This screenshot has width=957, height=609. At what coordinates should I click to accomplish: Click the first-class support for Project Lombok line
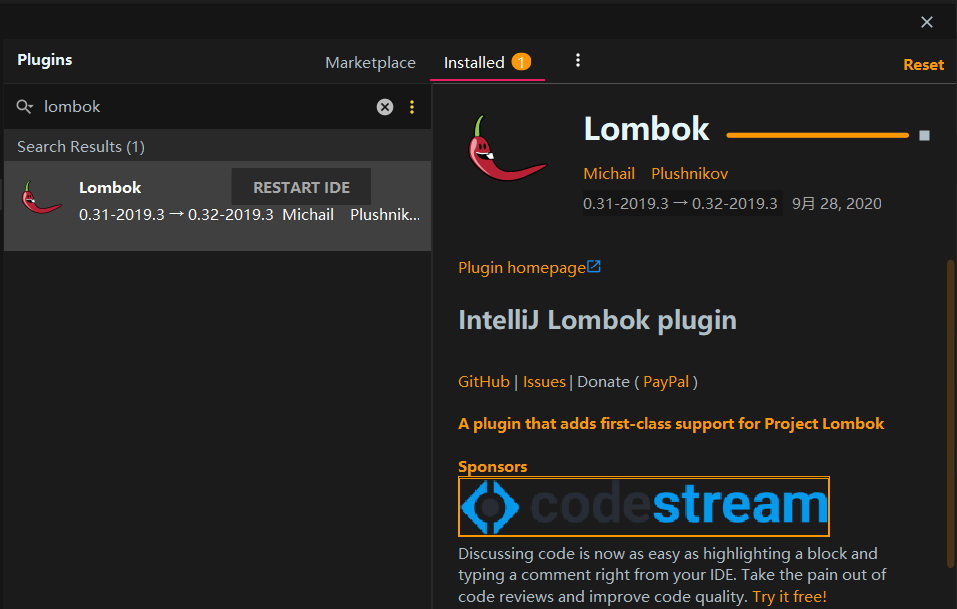[671, 423]
